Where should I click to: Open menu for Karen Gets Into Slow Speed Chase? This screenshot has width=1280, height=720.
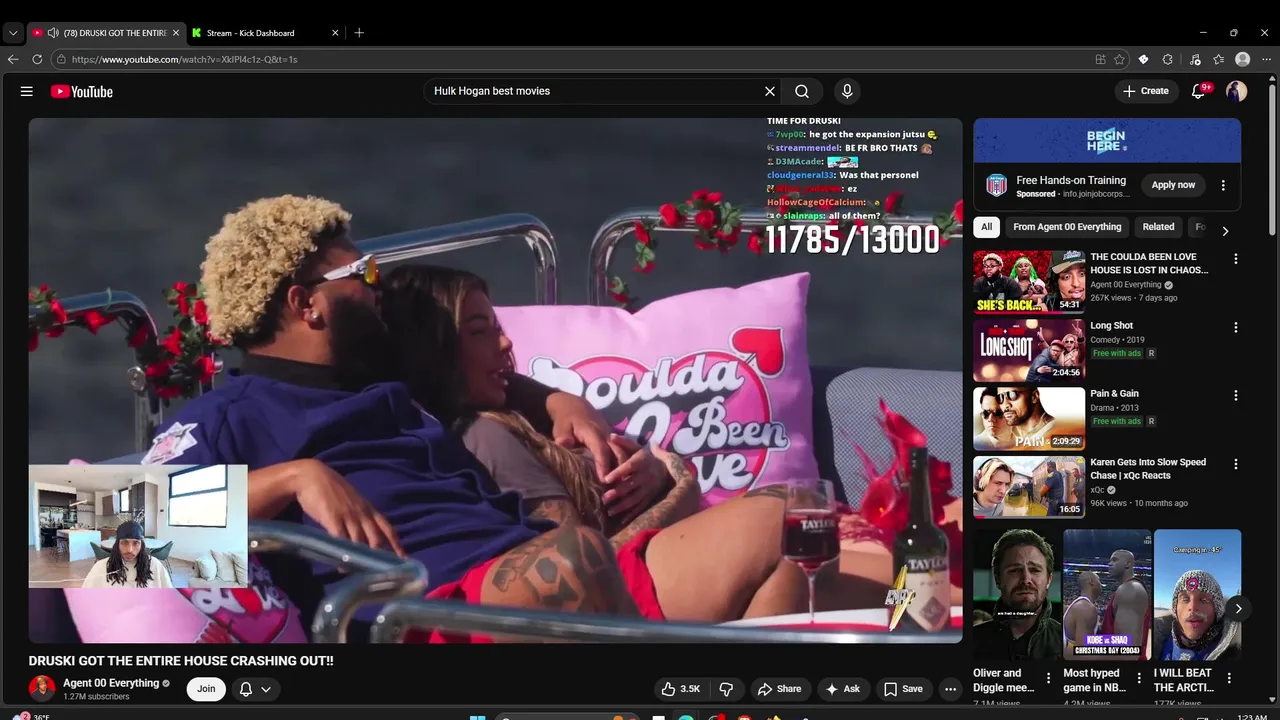click(1236, 464)
